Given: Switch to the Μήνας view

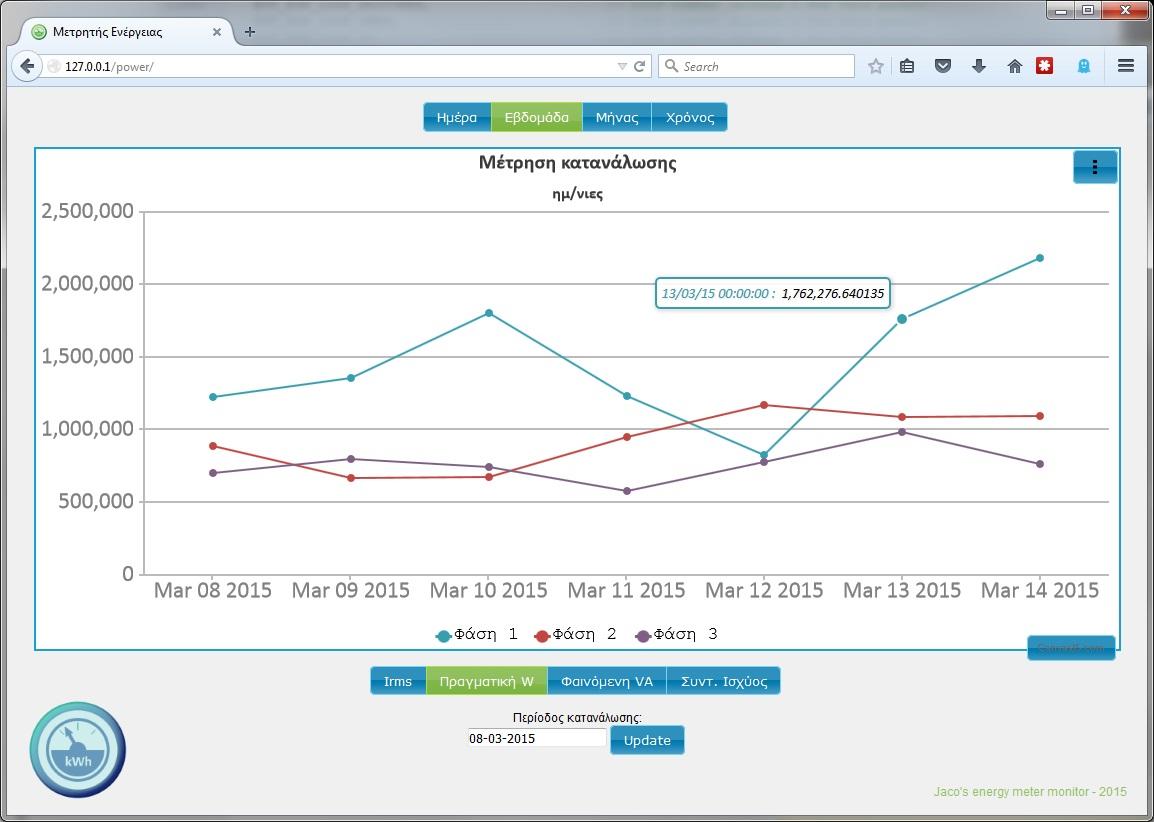Looking at the screenshot, I should 617,117.
